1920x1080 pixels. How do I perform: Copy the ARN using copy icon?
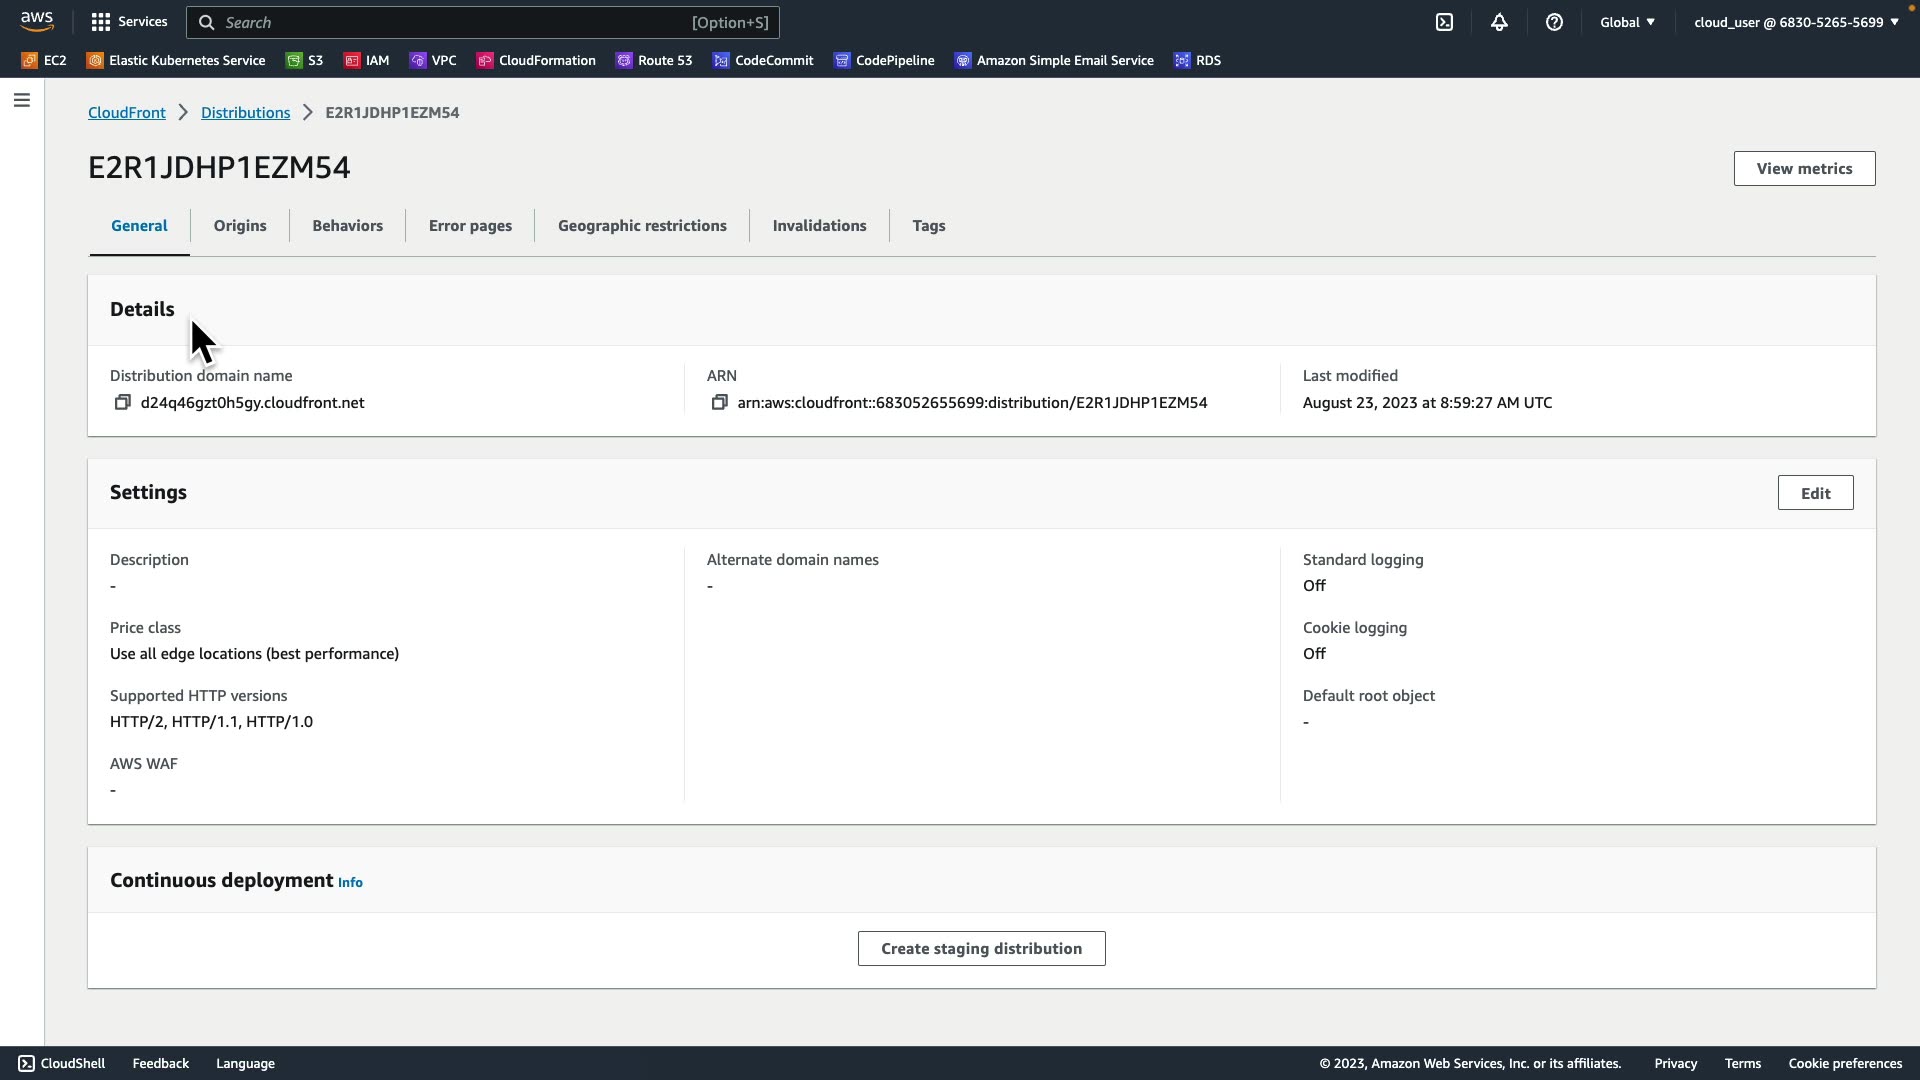pyautogui.click(x=719, y=402)
